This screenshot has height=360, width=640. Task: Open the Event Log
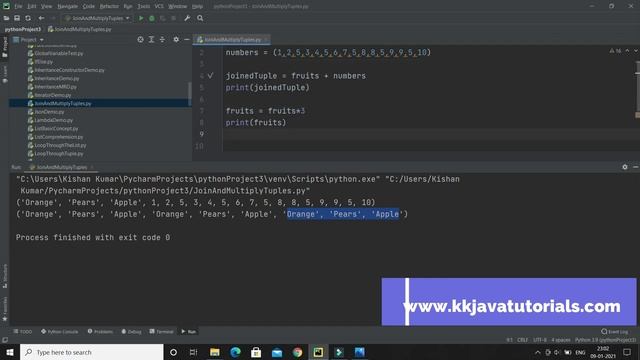[615, 331]
